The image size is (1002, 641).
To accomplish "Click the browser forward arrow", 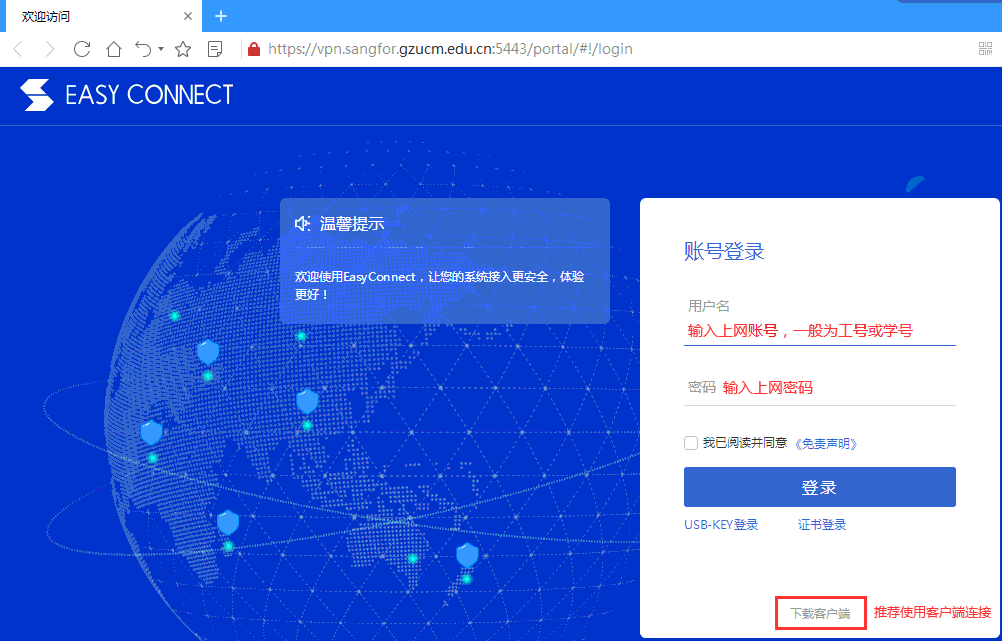I will point(49,49).
